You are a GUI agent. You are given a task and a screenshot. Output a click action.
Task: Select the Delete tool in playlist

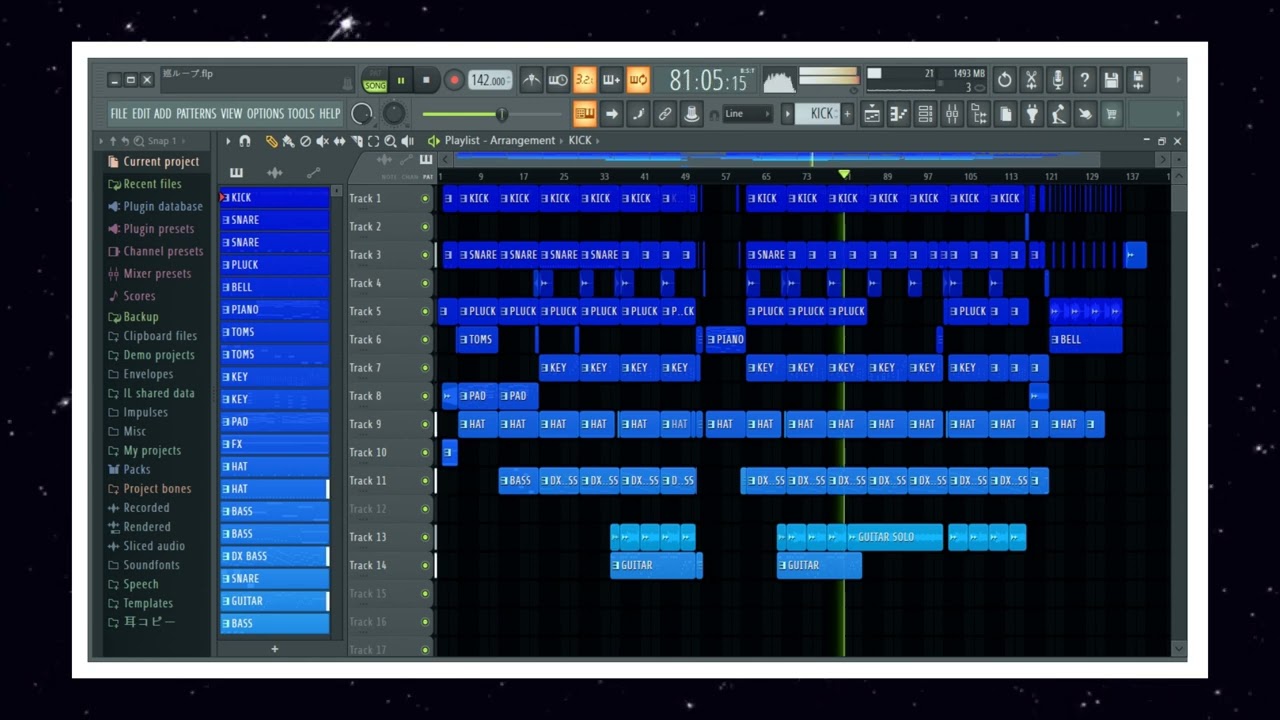(305, 141)
